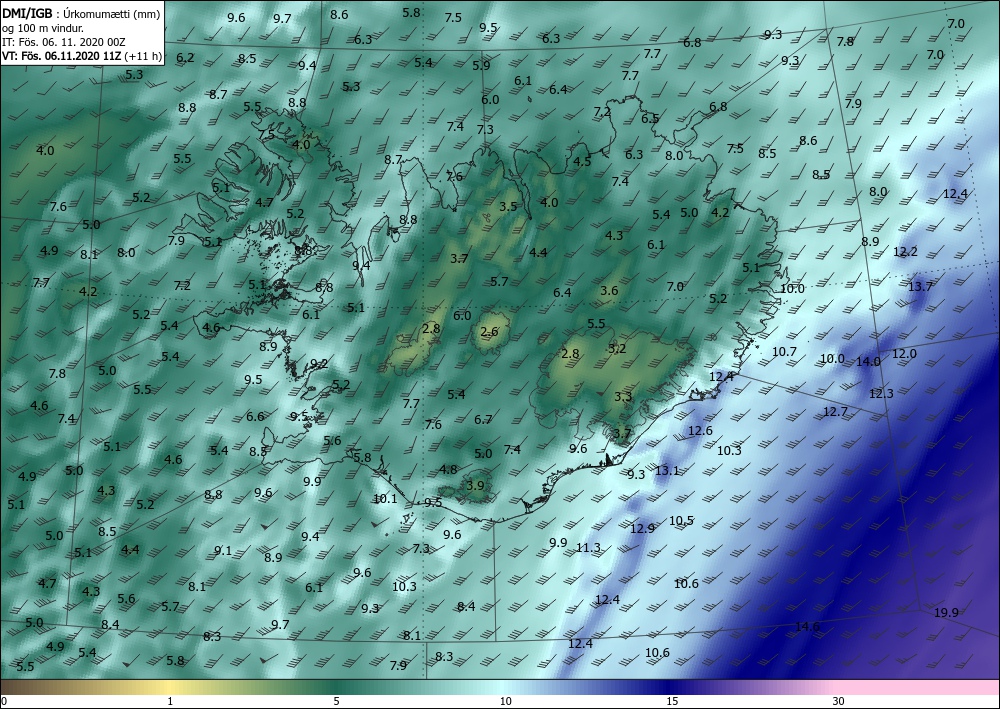
Task: Click the 1 label on the color scale
Action: [170, 702]
